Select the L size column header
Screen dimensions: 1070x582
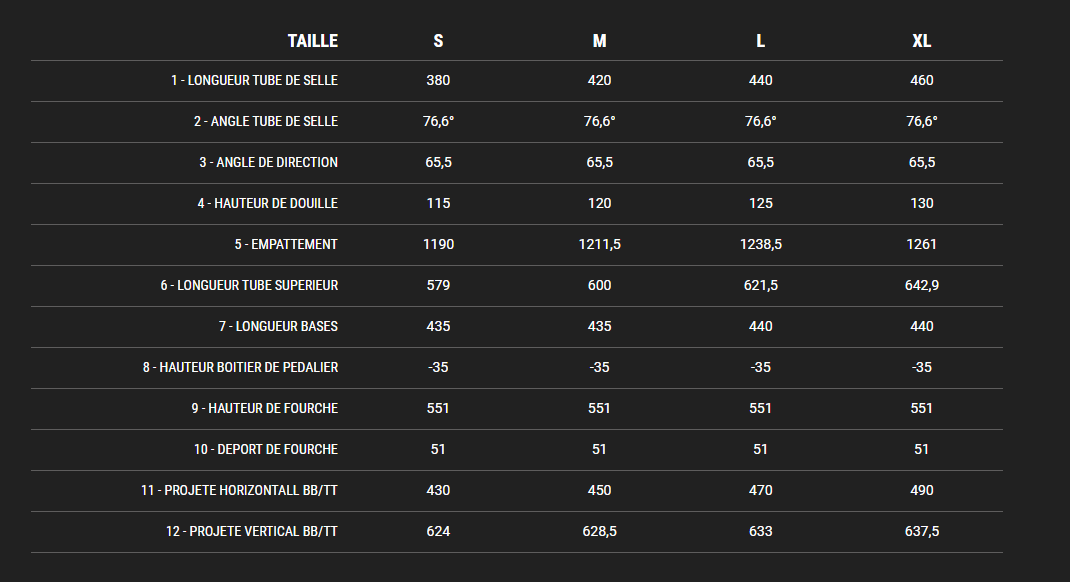click(760, 41)
